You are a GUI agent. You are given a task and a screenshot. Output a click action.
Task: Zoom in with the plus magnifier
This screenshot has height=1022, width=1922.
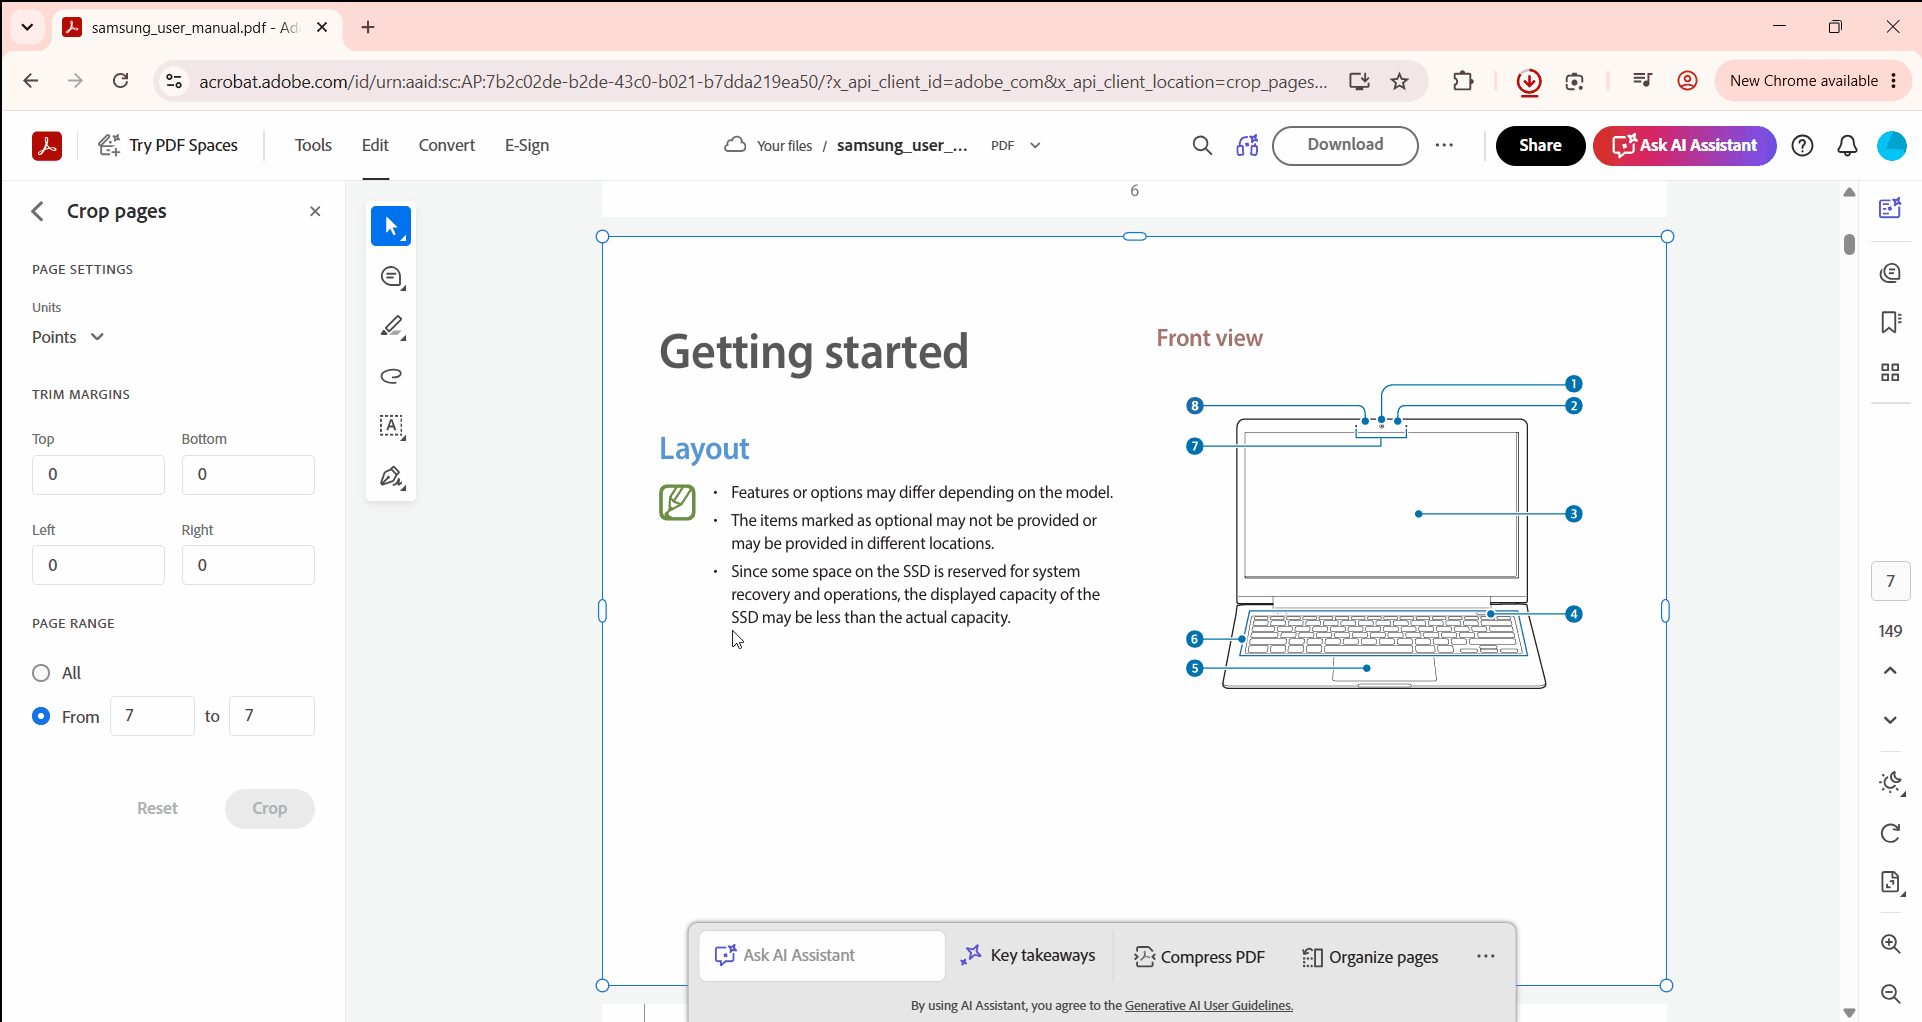1890,944
